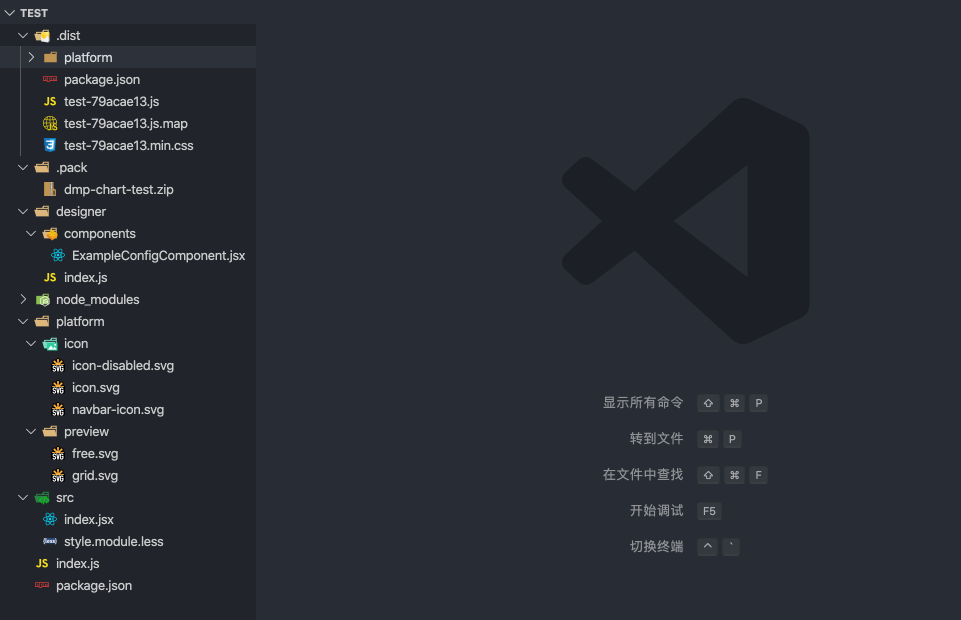Click the node_modules folder icon
This screenshot has height=620, width=961.
coord(42,300)
